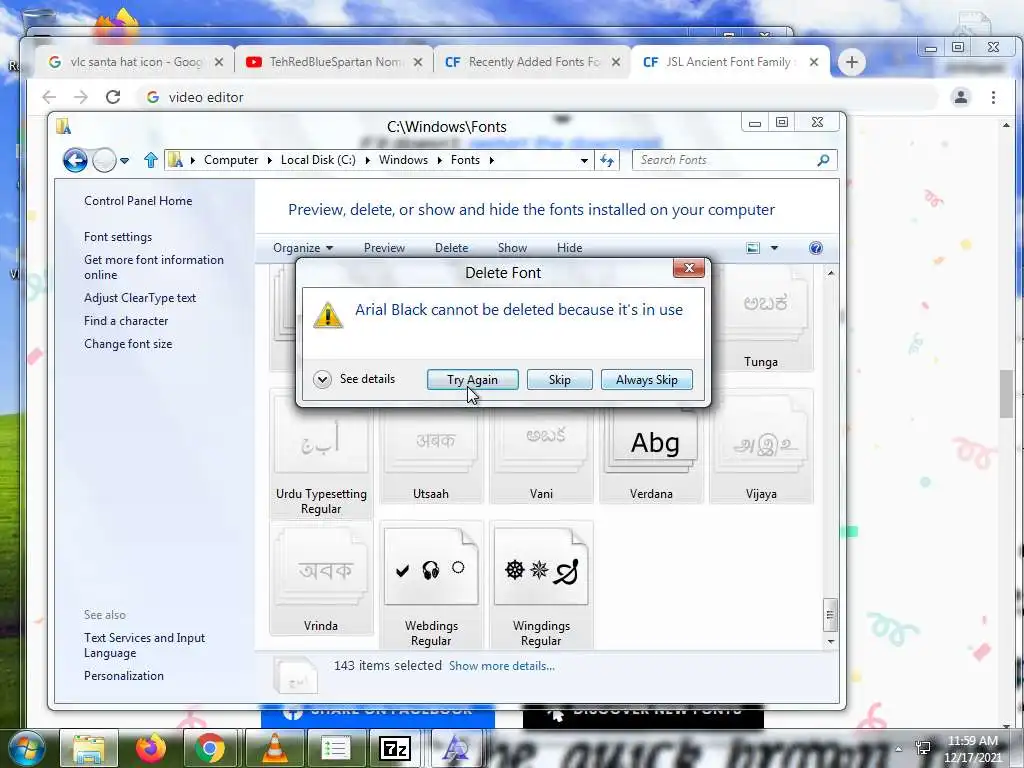
Task: Expand the address bar history dropdown
Action: coord(584,161)
